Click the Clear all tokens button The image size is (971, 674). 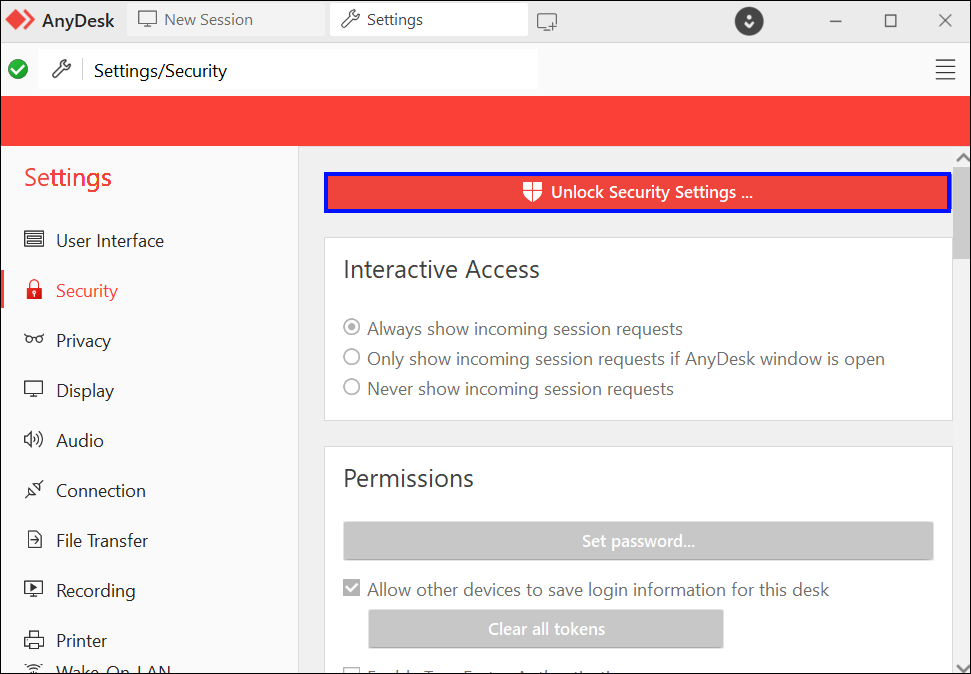click(546, 629)
